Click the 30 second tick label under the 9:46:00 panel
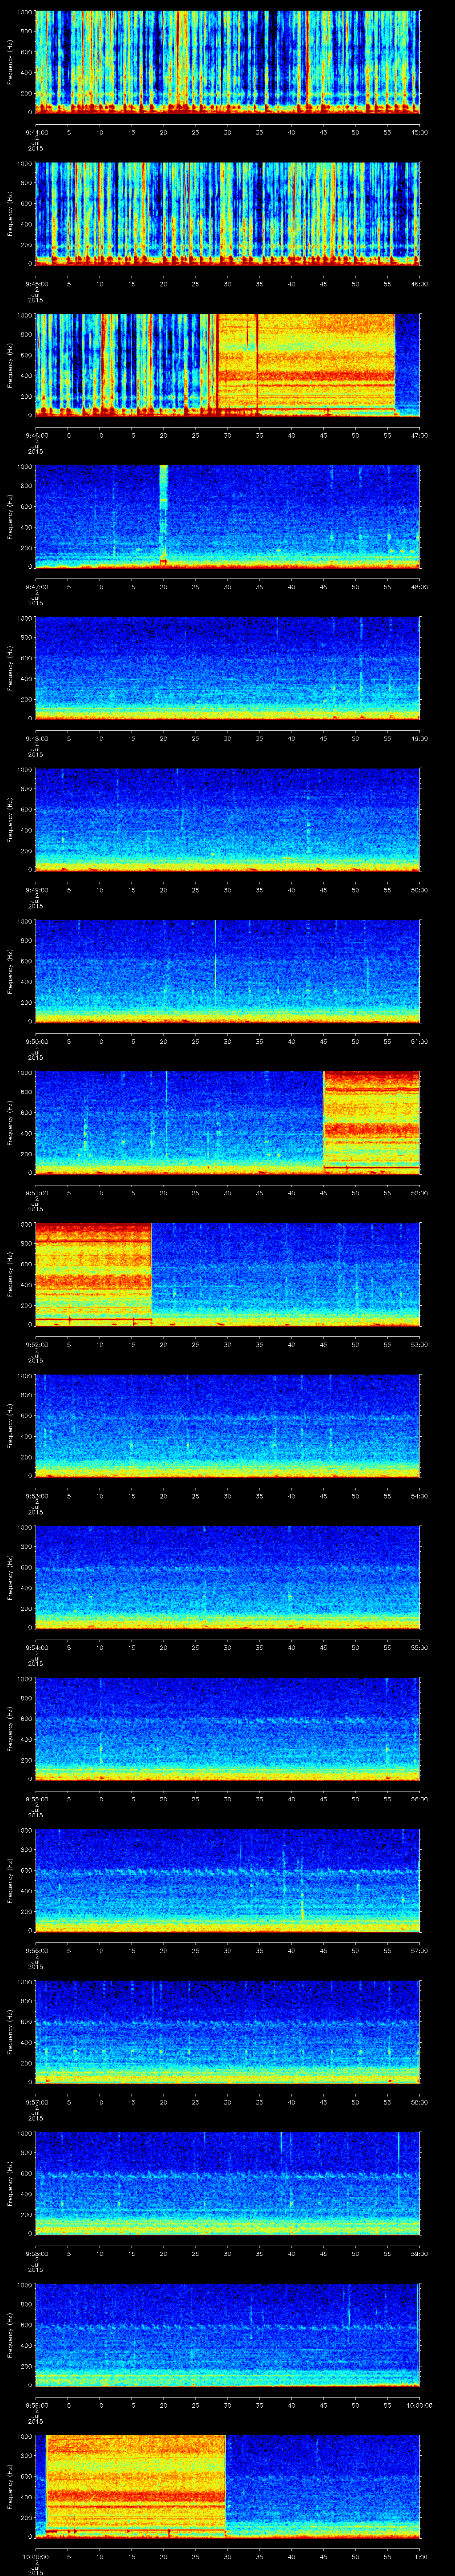 point(227,435)
